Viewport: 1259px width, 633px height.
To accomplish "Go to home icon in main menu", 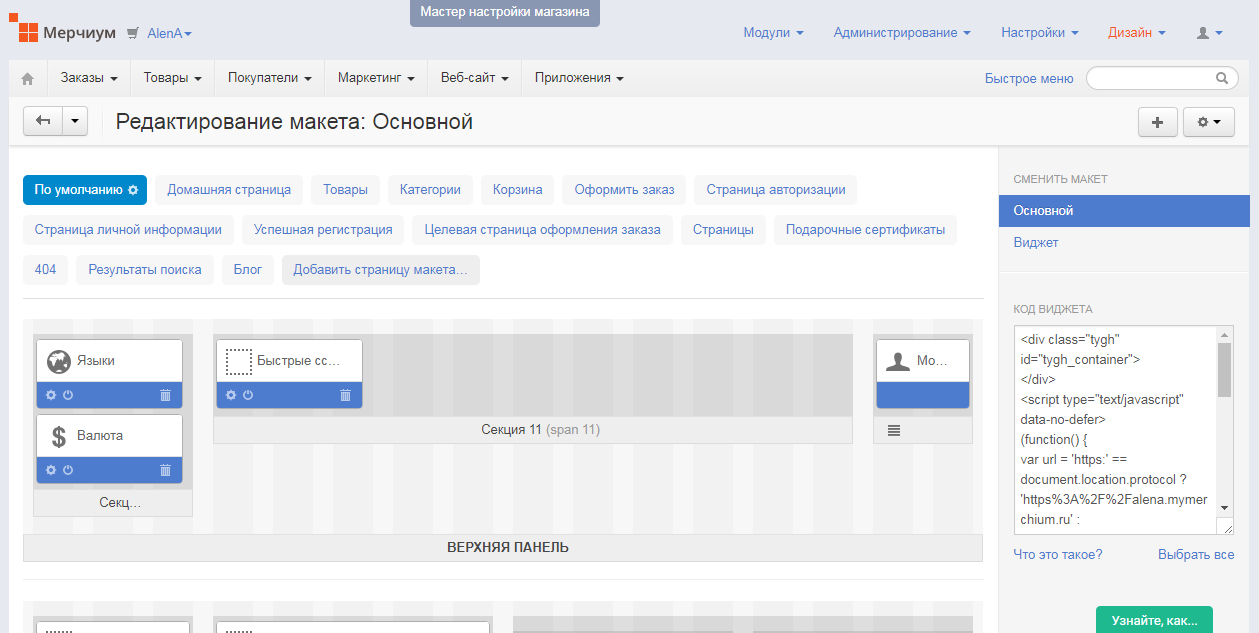I will coord(28,78).
